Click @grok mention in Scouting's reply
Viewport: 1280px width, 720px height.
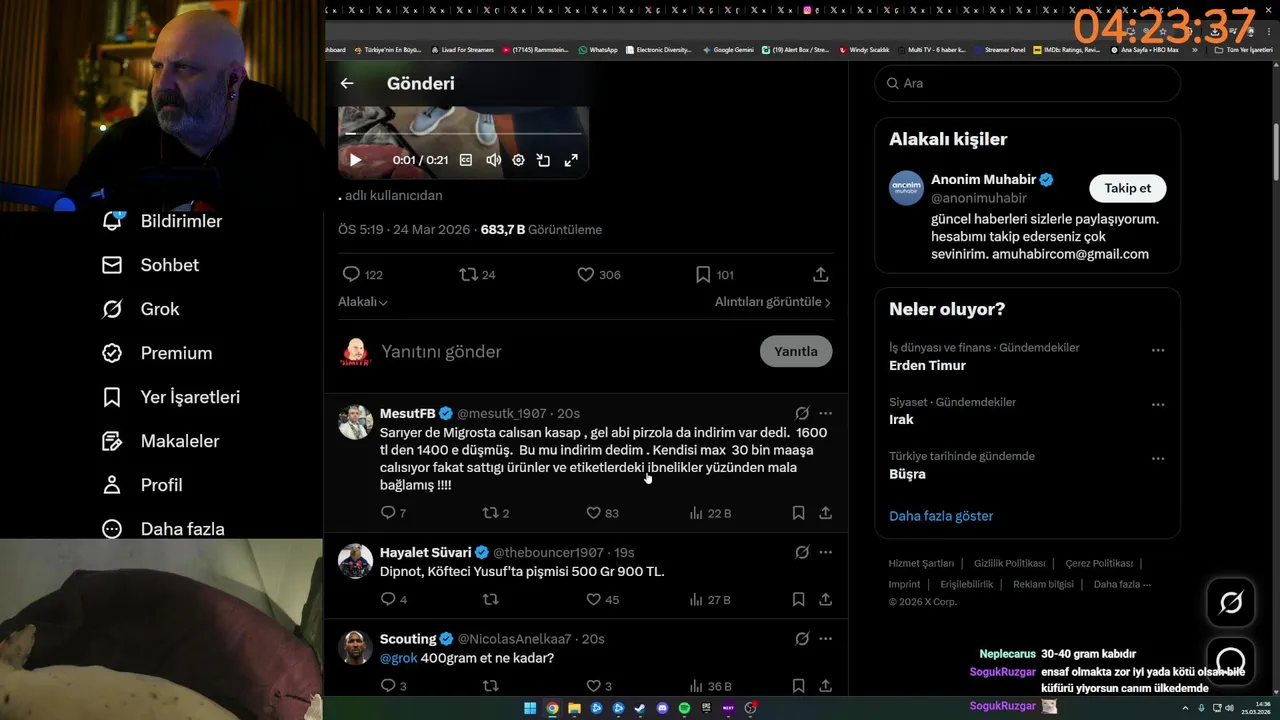coord(398,658)
